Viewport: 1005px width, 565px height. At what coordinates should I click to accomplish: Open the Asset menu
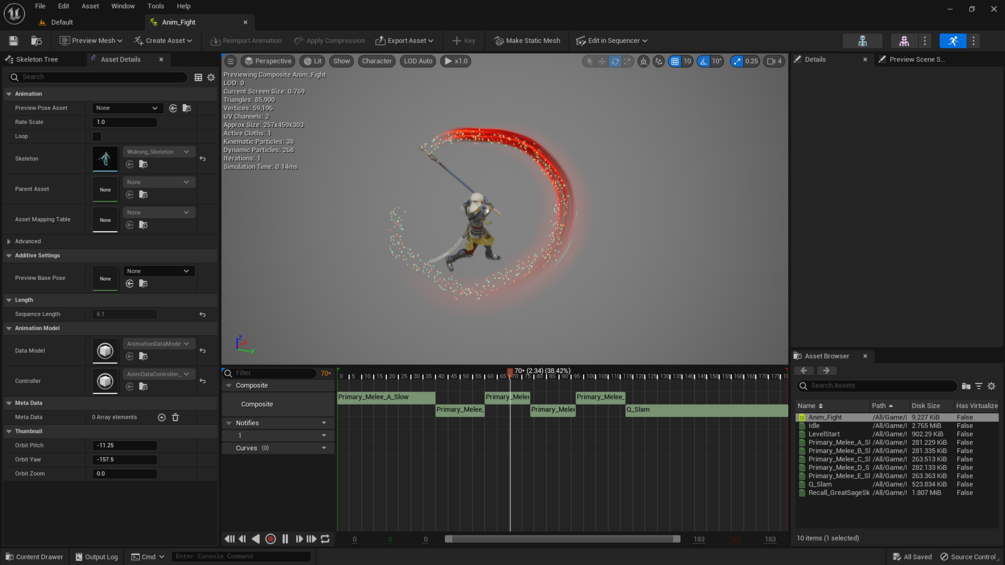pyautogui.click(x=90, y=6)
